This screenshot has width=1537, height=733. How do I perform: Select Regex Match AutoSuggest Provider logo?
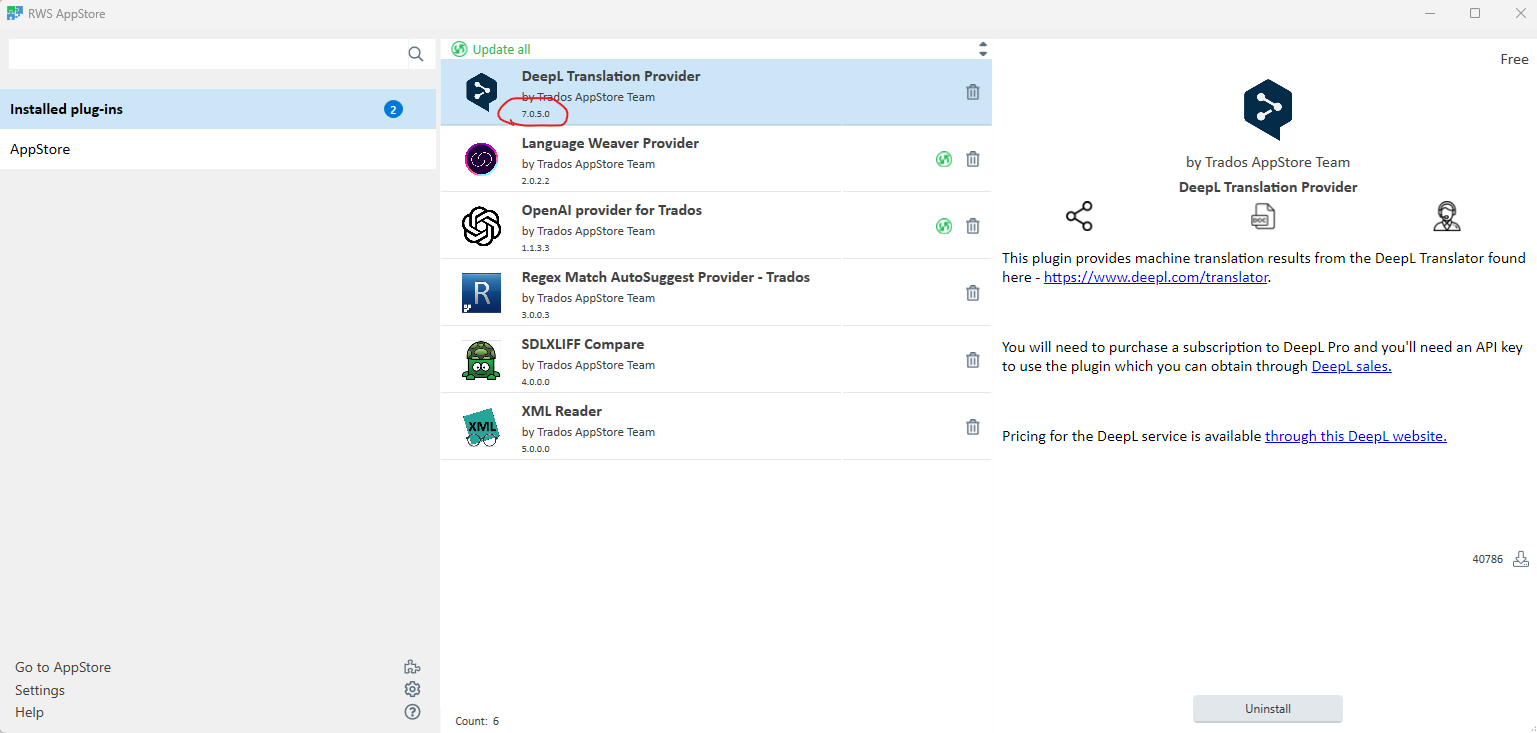pos(481,293)
